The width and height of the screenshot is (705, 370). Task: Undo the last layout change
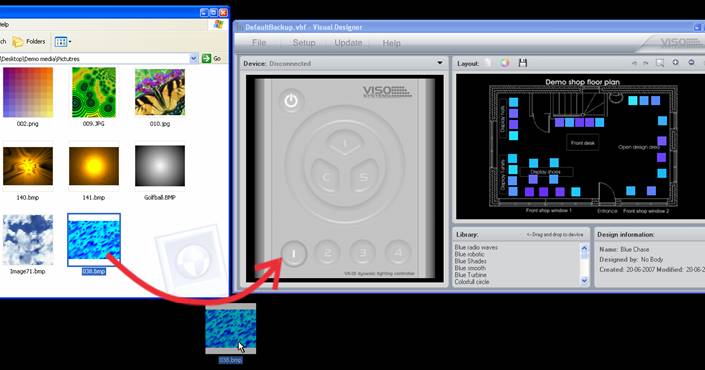pos(634,63)
